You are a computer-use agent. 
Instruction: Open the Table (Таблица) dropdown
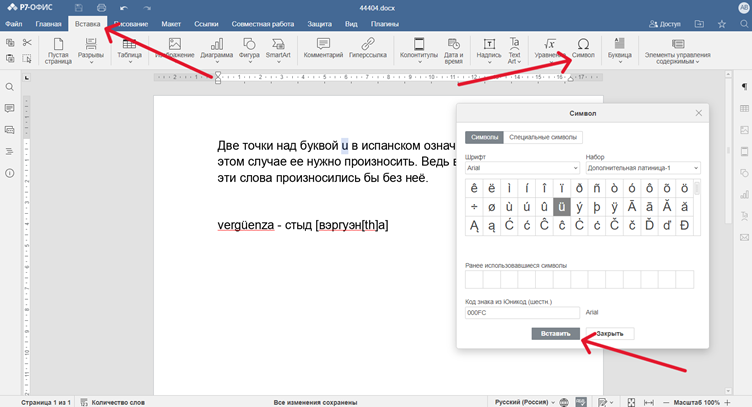pyautogui.click(x=130, y=50)
